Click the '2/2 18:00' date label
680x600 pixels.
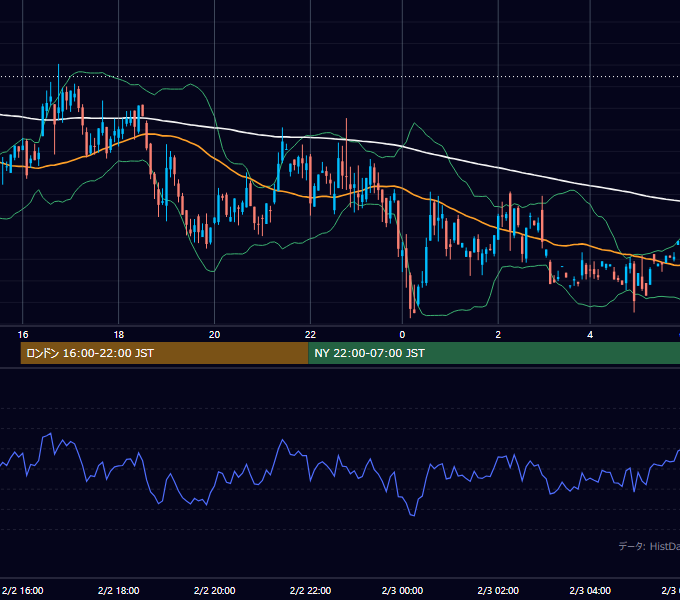118,590
